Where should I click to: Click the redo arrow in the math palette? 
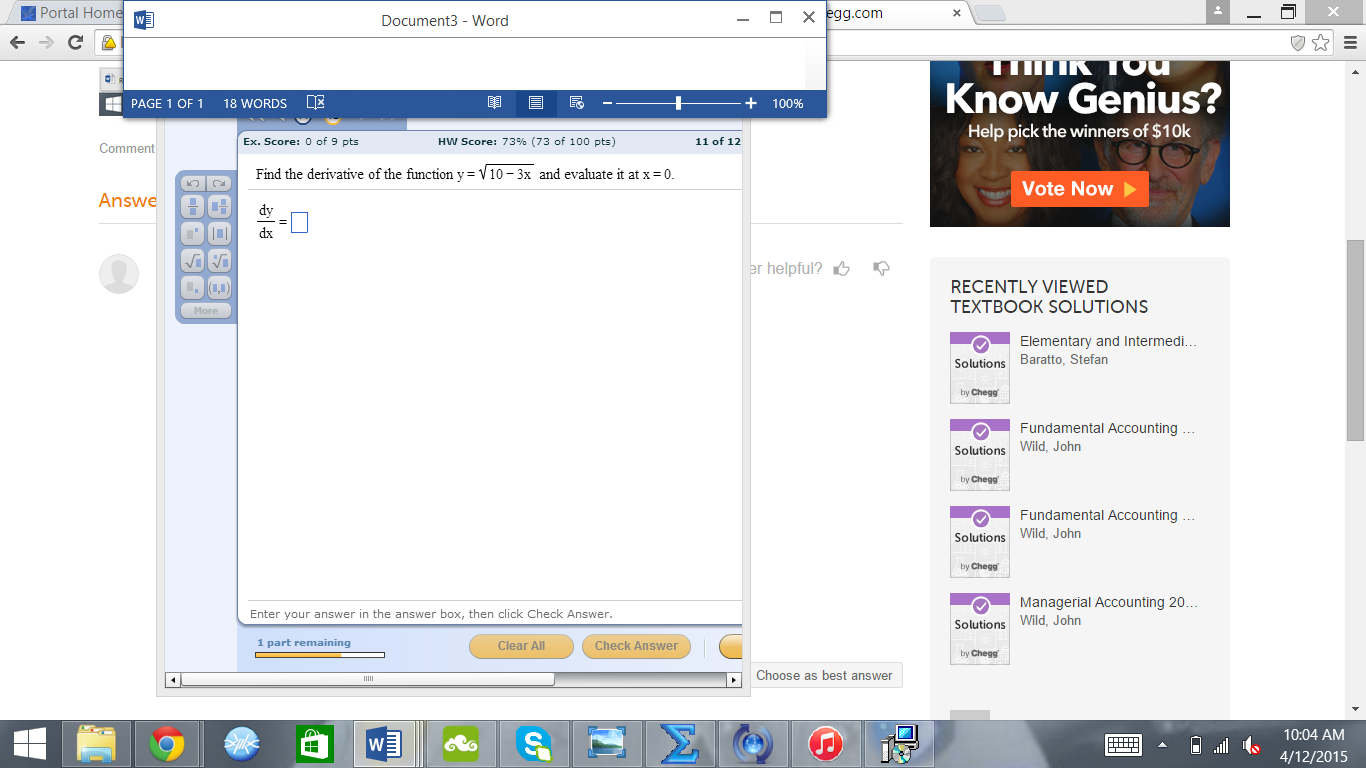tap(219, 184)
